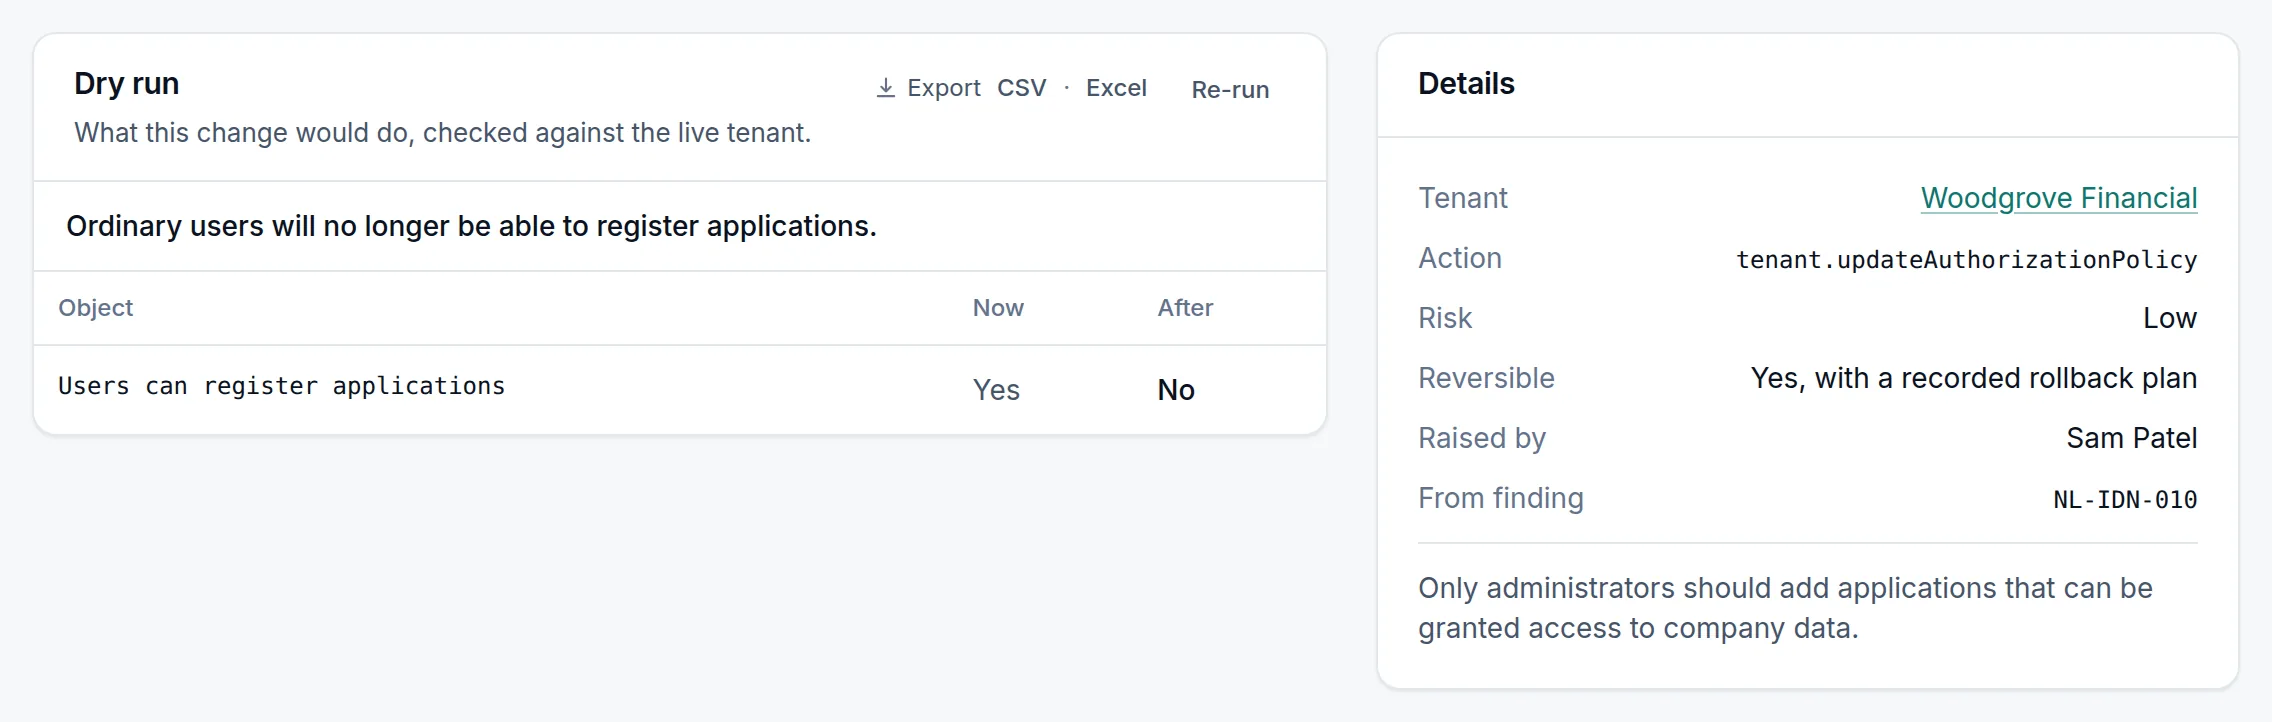Select the 'Users can register applications' object text

[282, 386]
